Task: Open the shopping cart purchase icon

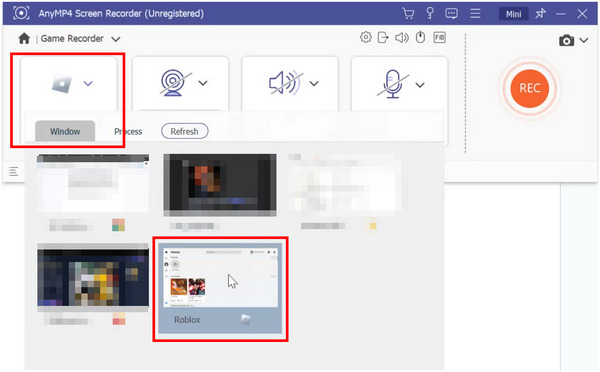Action: (408, 13)
